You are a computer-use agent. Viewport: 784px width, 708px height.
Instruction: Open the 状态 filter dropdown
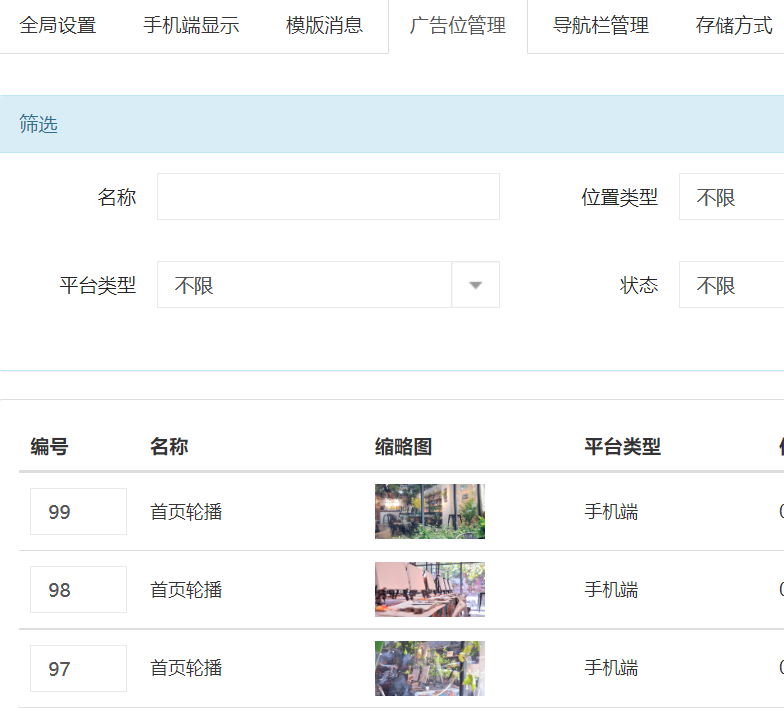[x=730, y=285]
